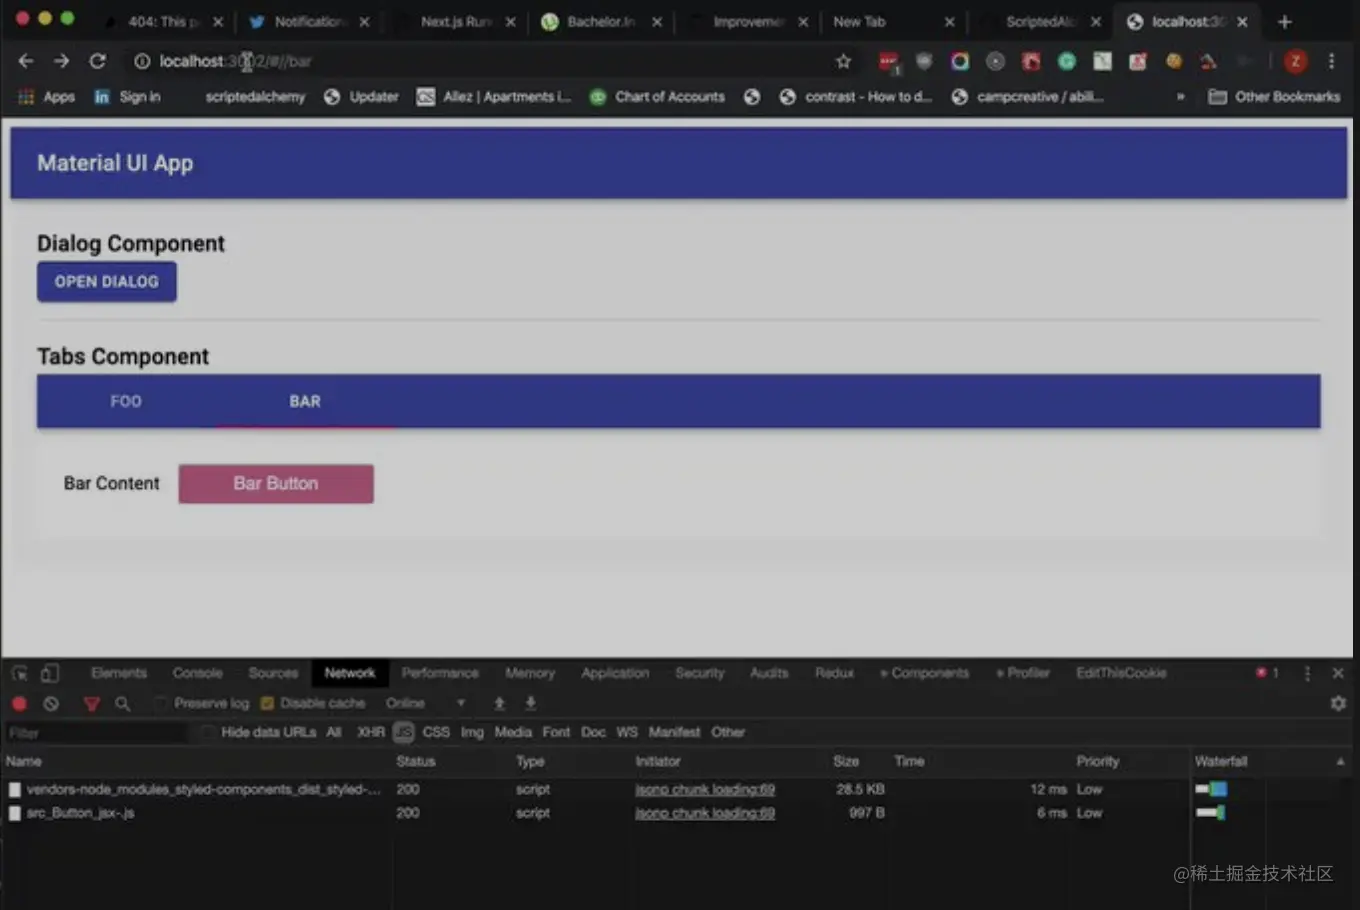Check the Hide data URLs option
Screen dimensions: 1360x910
208,732
